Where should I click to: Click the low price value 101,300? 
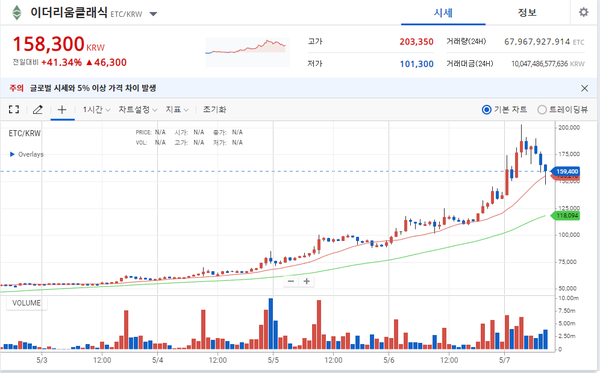click(417, 64)
